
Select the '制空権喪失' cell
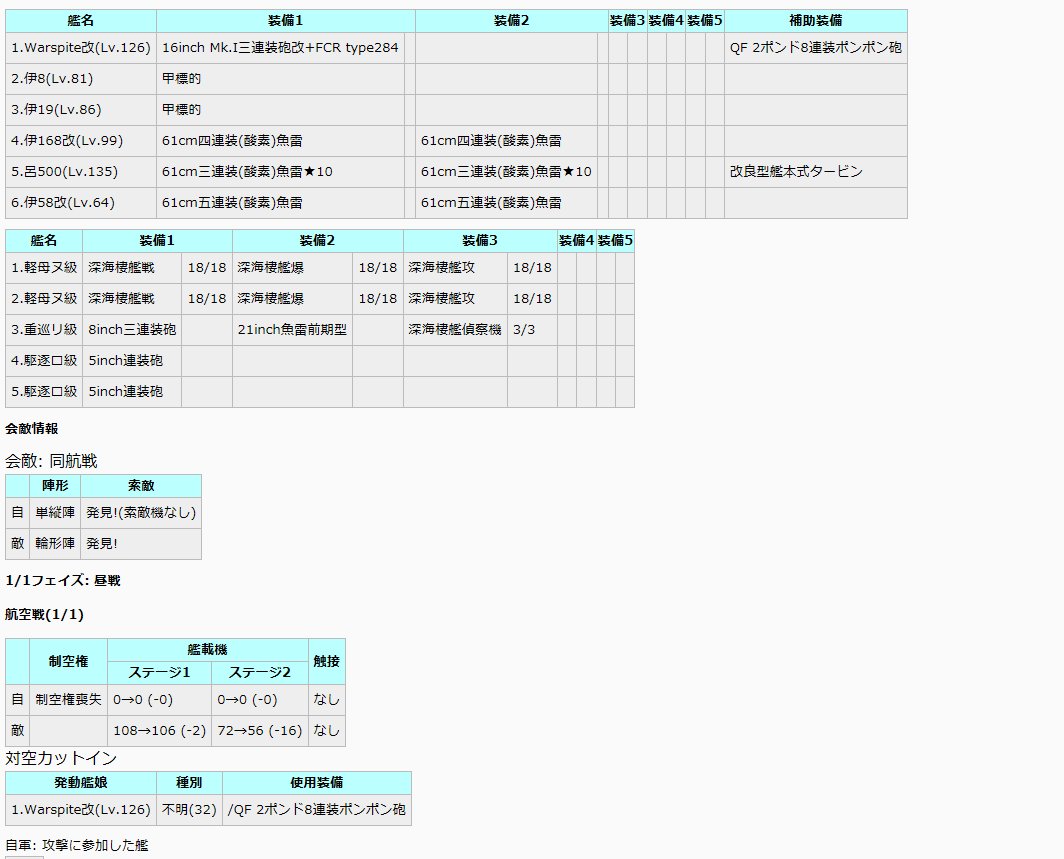(x=69, y=700)
